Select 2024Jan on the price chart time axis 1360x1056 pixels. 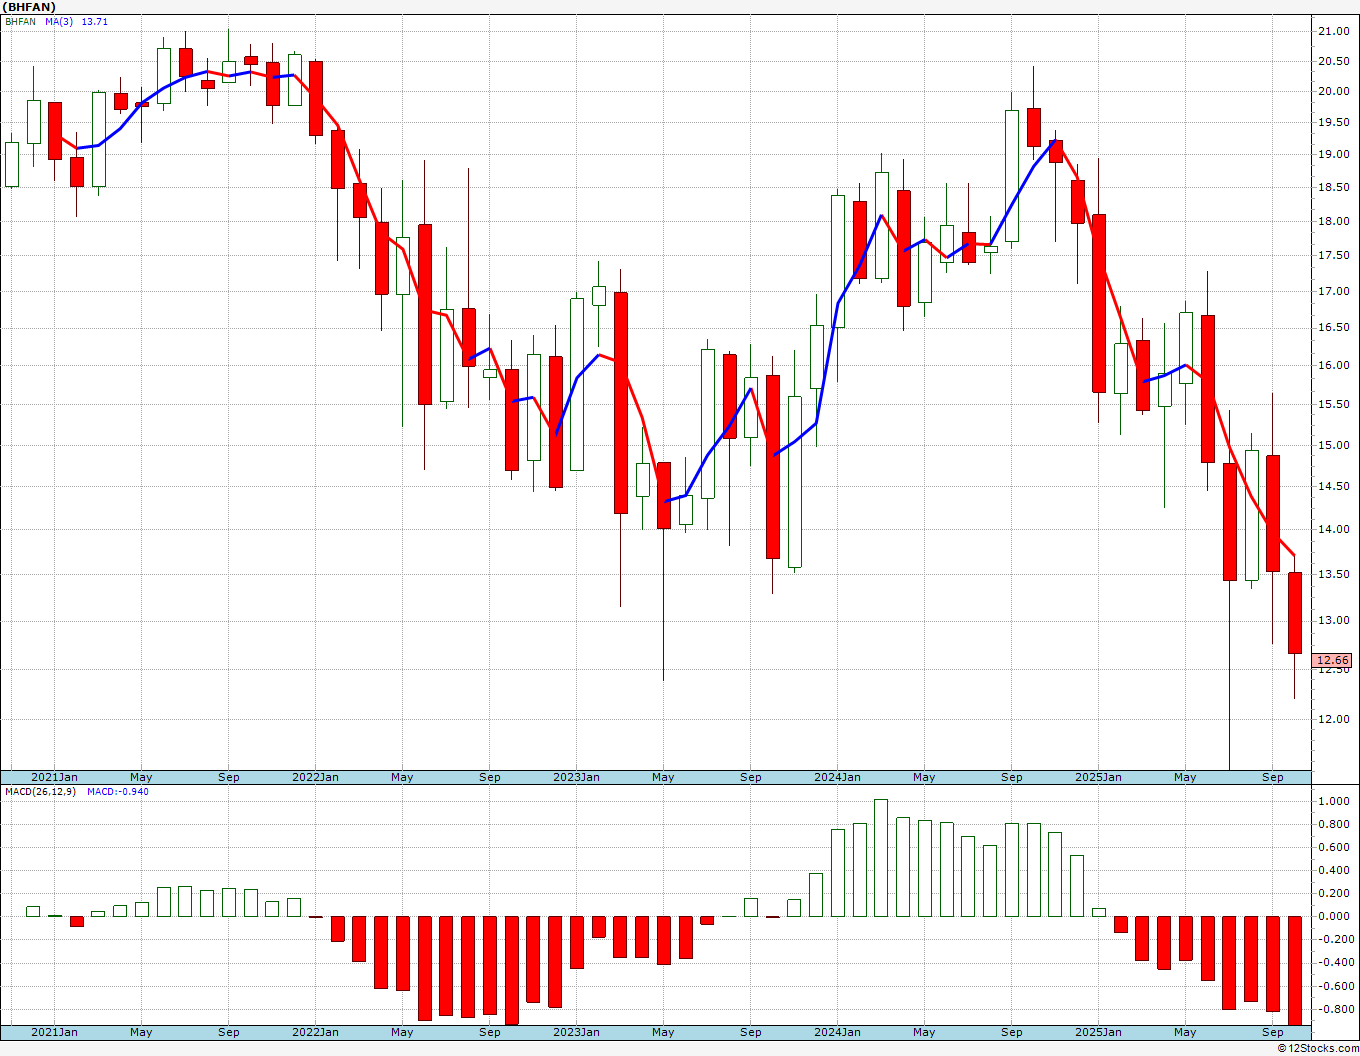click(837, 777)
